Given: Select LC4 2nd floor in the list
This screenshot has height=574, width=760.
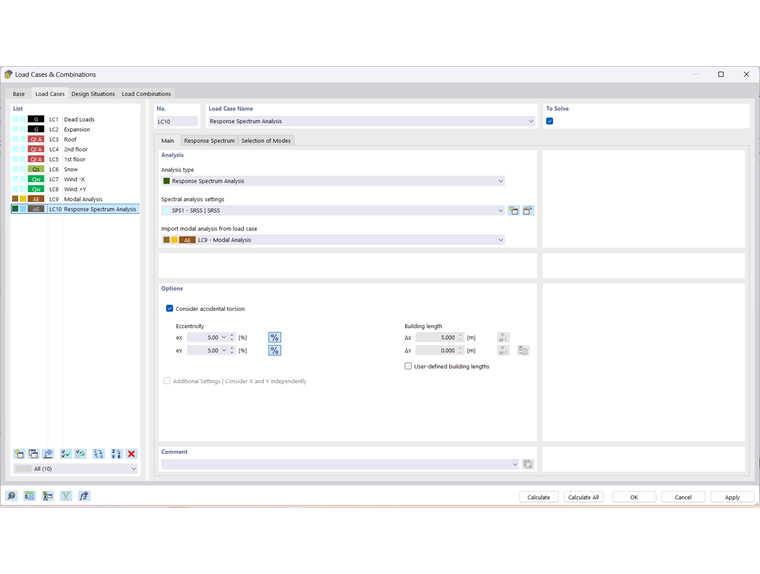Looking at the screenshot, I should point(75,149).
